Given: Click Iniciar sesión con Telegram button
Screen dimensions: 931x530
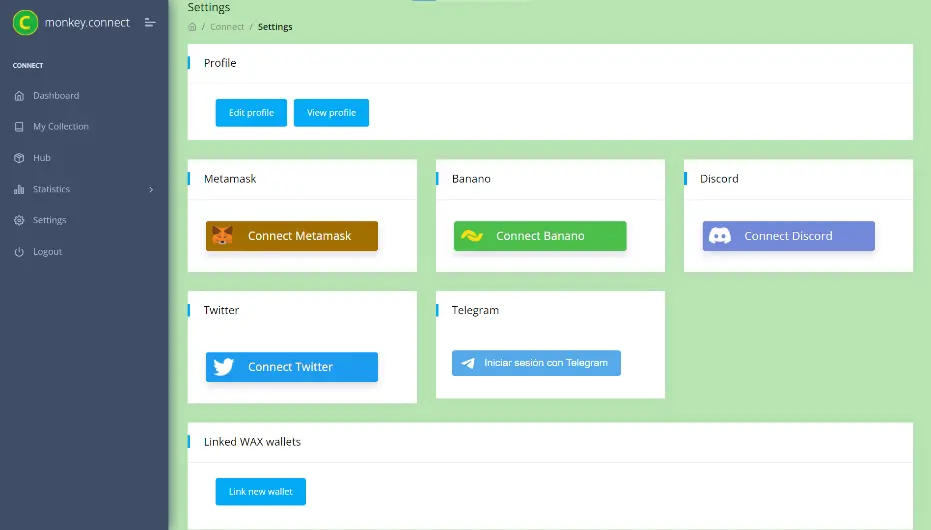Looking at the screenshot, I should pos(536,363).
